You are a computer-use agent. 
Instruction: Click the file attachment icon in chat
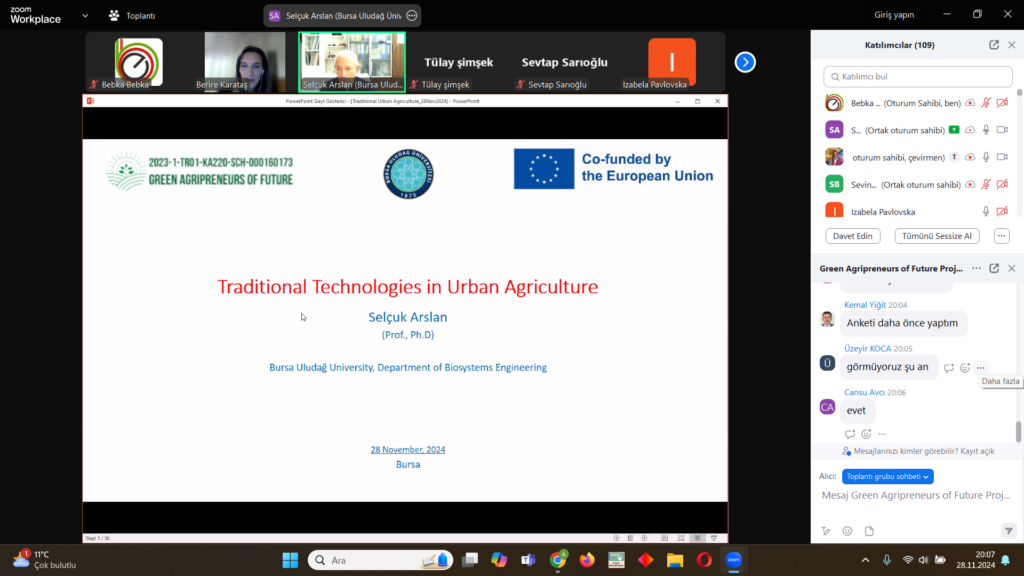tap(869, 531)
